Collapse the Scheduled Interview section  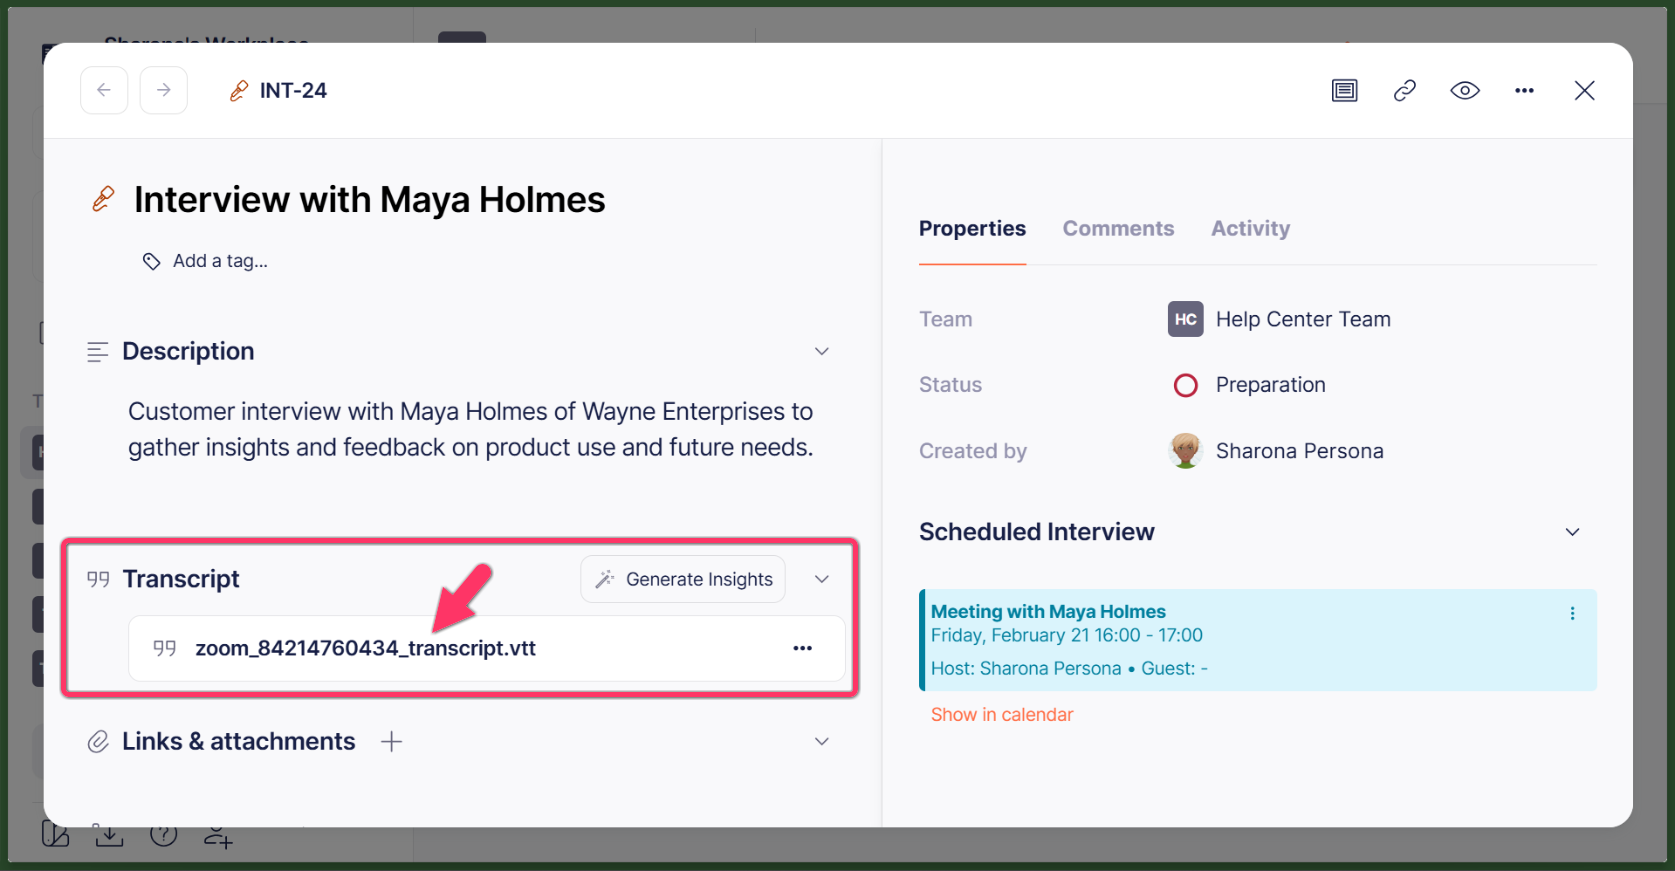coord(1572,532)
